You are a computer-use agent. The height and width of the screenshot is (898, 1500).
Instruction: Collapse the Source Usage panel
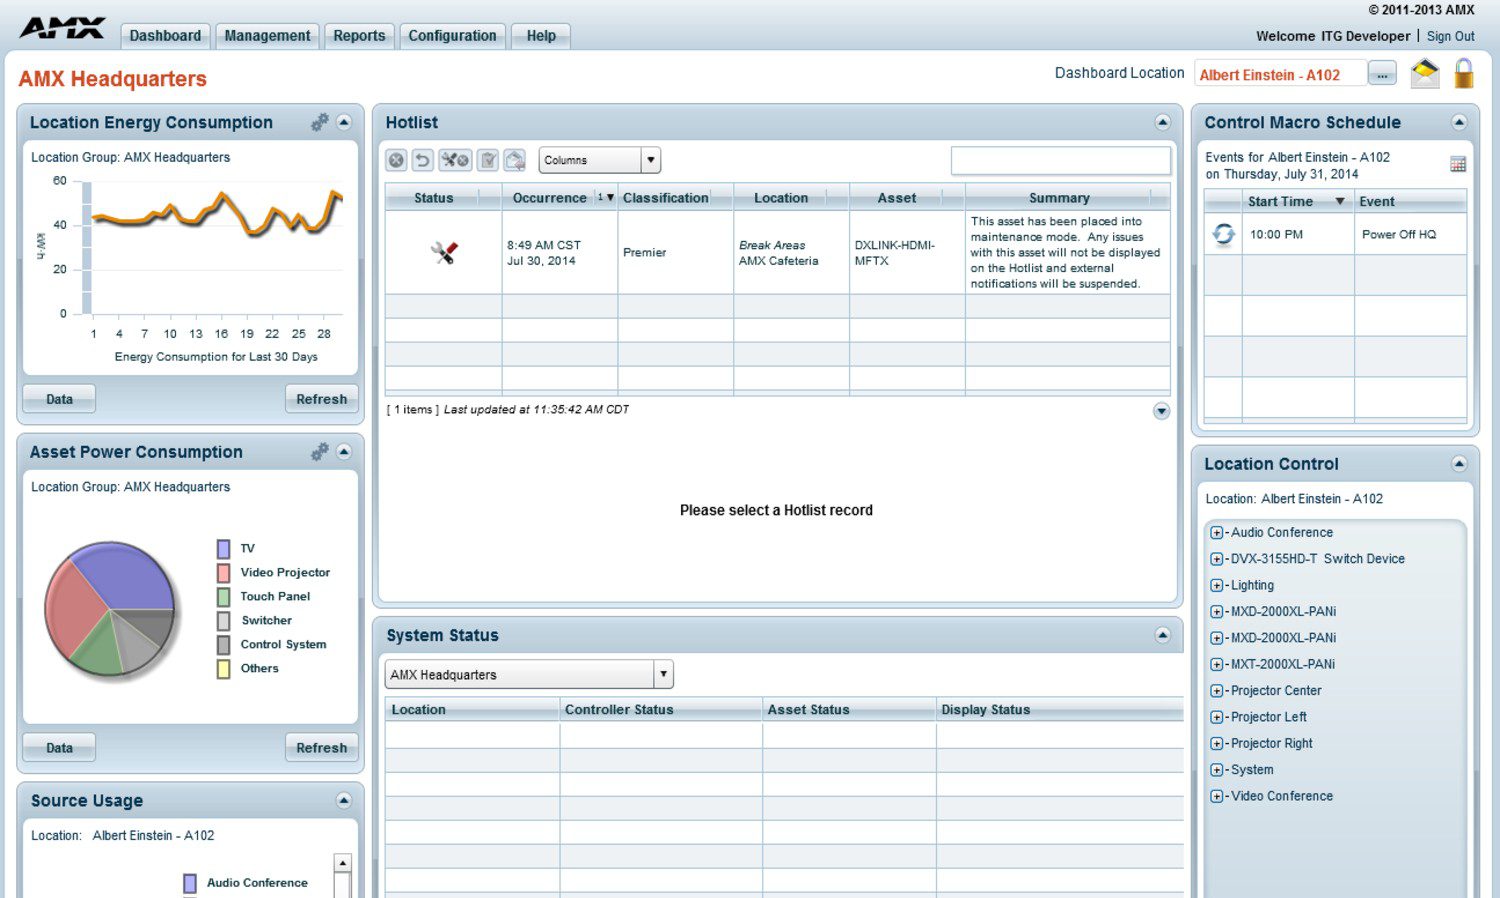[344, 800]
